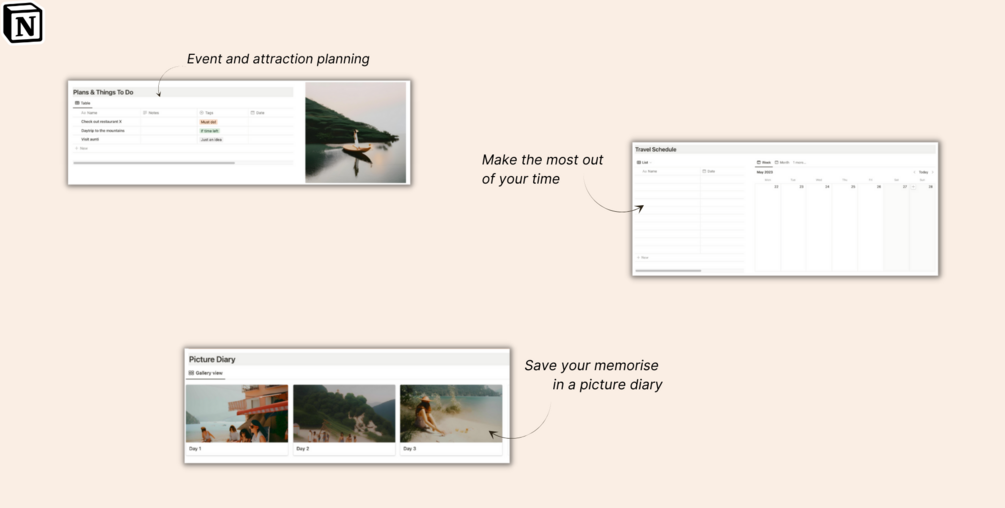Go to next week with right chevron
Viewport: 1005px width, 508px height.
click(x=933, y=172)
